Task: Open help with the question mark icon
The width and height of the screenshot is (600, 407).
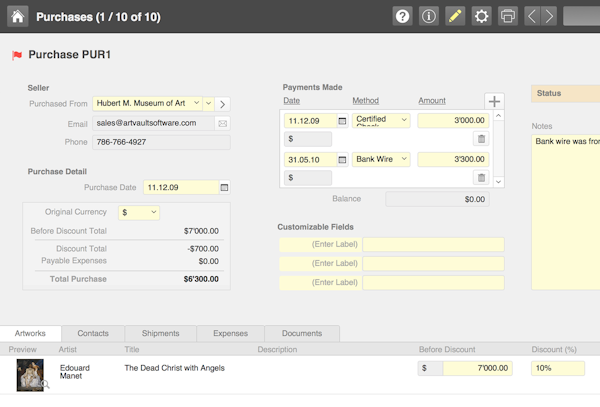Action: [x=403, y=16]
